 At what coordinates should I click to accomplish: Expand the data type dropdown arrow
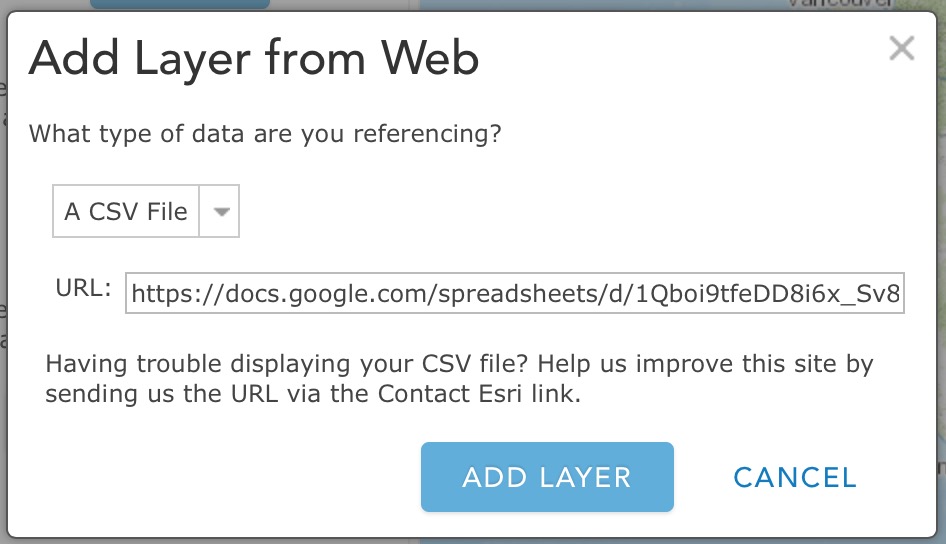point(221,211)
